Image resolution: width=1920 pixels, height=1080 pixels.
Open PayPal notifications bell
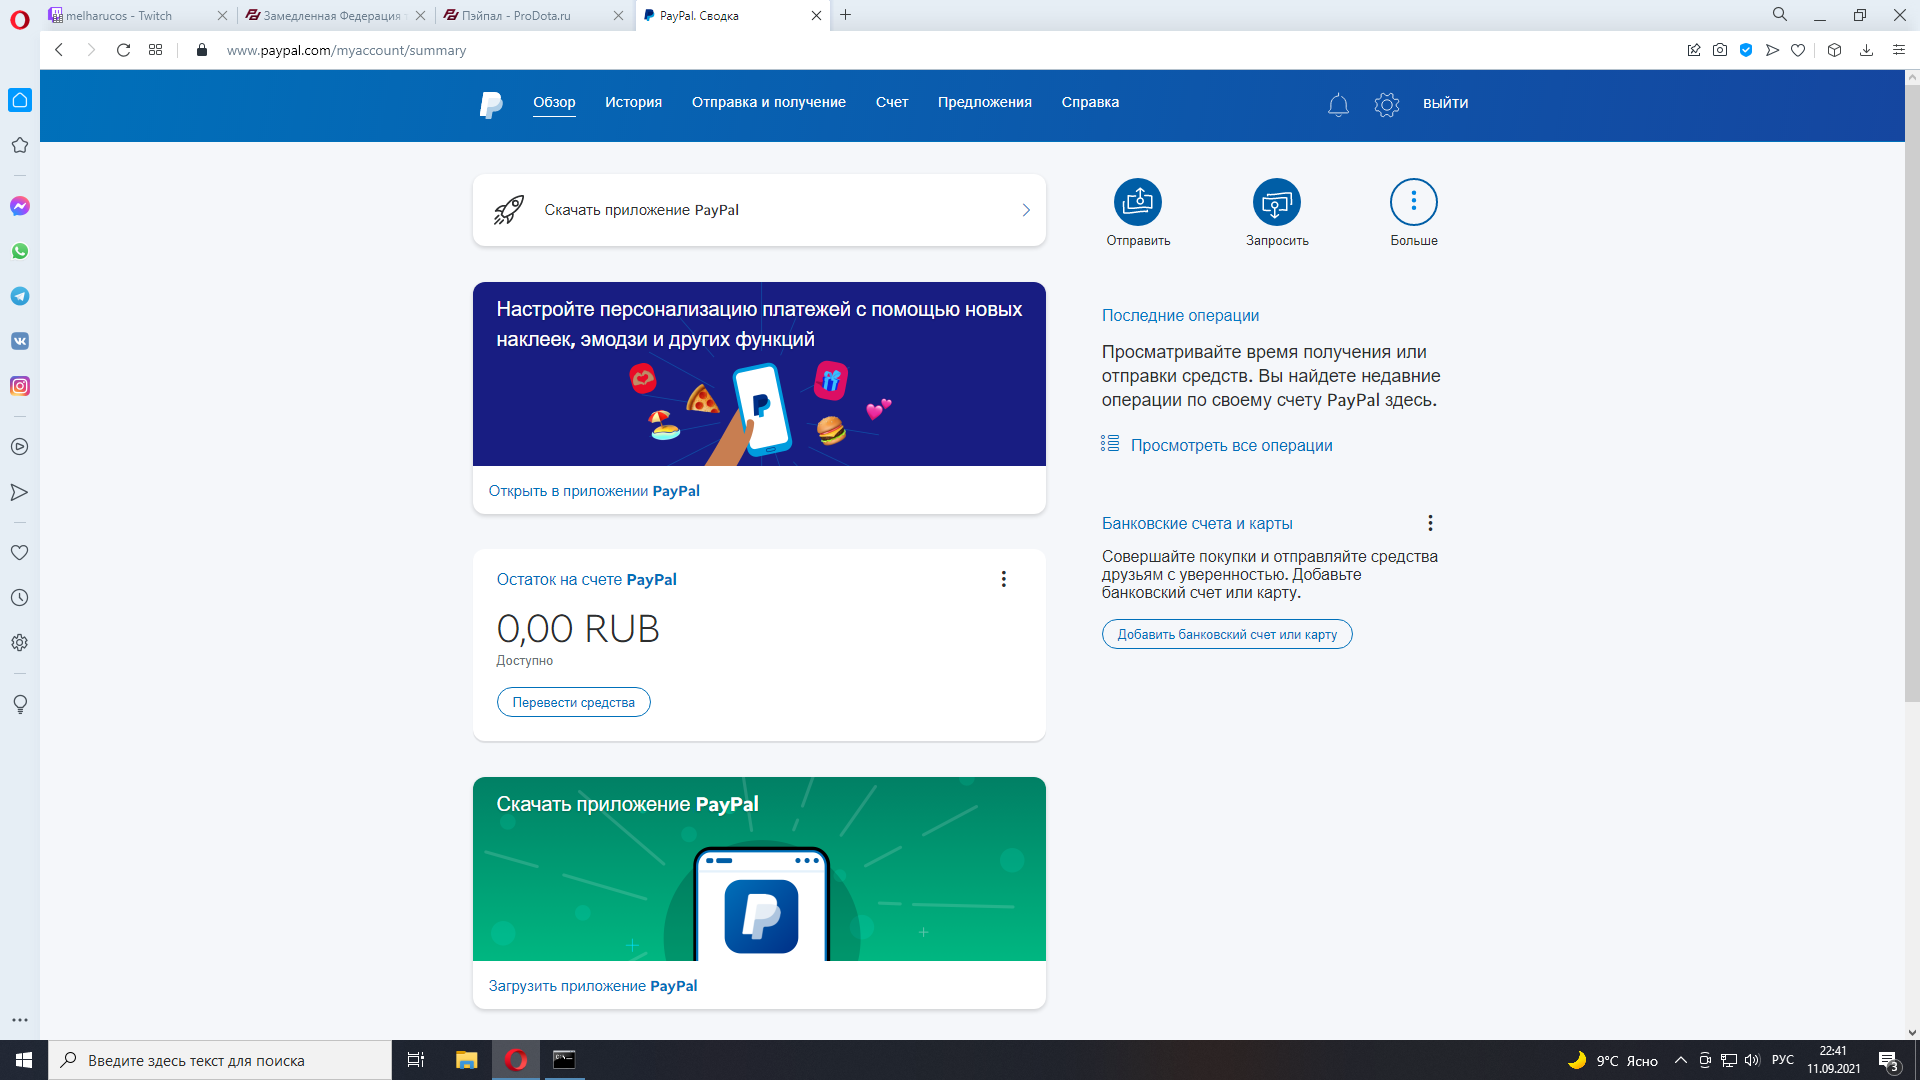coord(1338,104)
